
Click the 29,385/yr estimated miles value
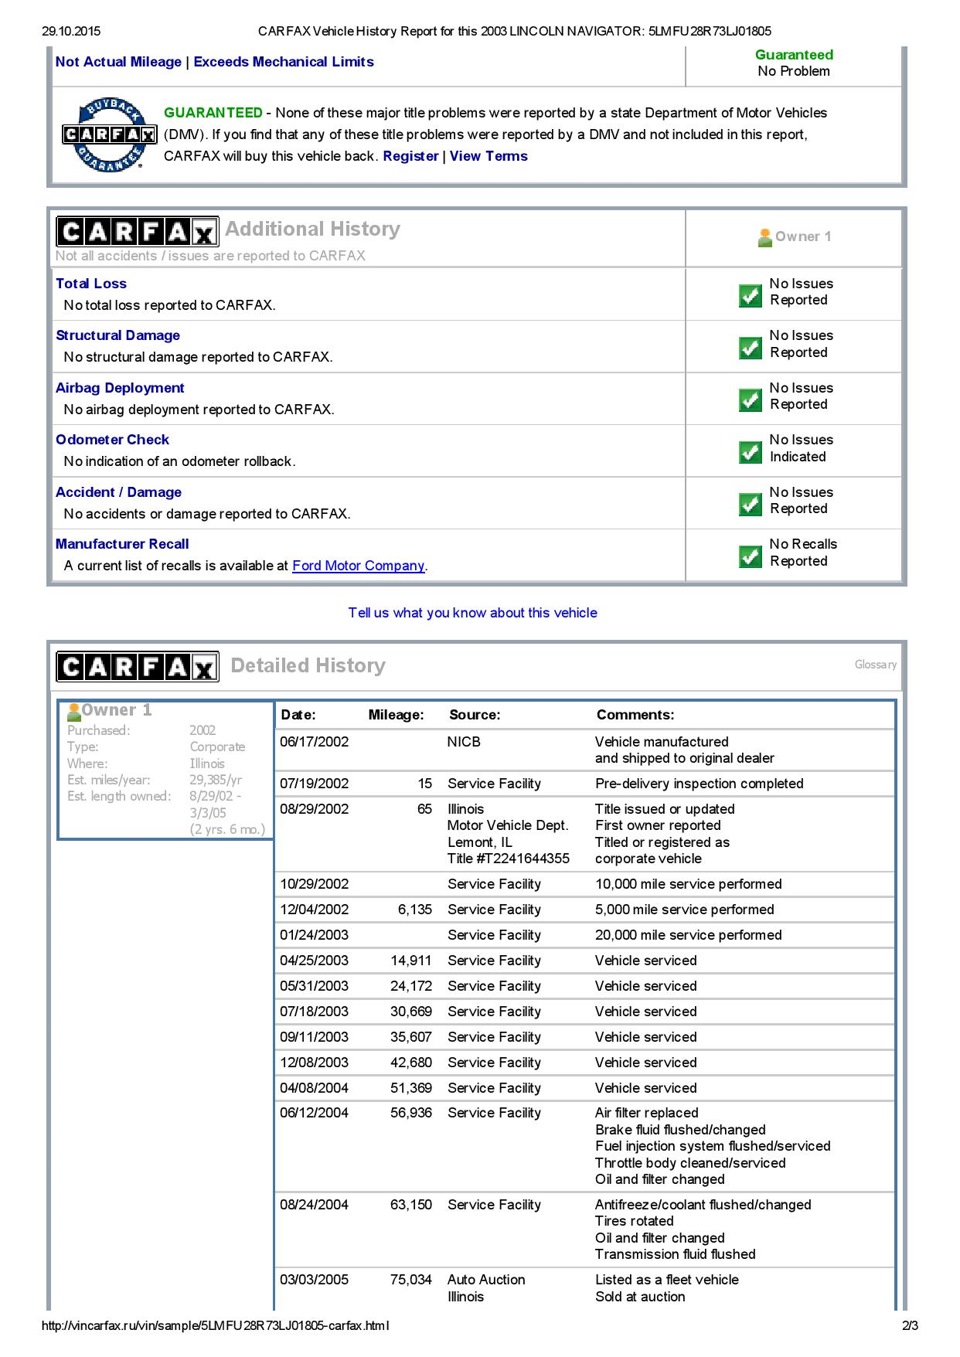[215, 780]
